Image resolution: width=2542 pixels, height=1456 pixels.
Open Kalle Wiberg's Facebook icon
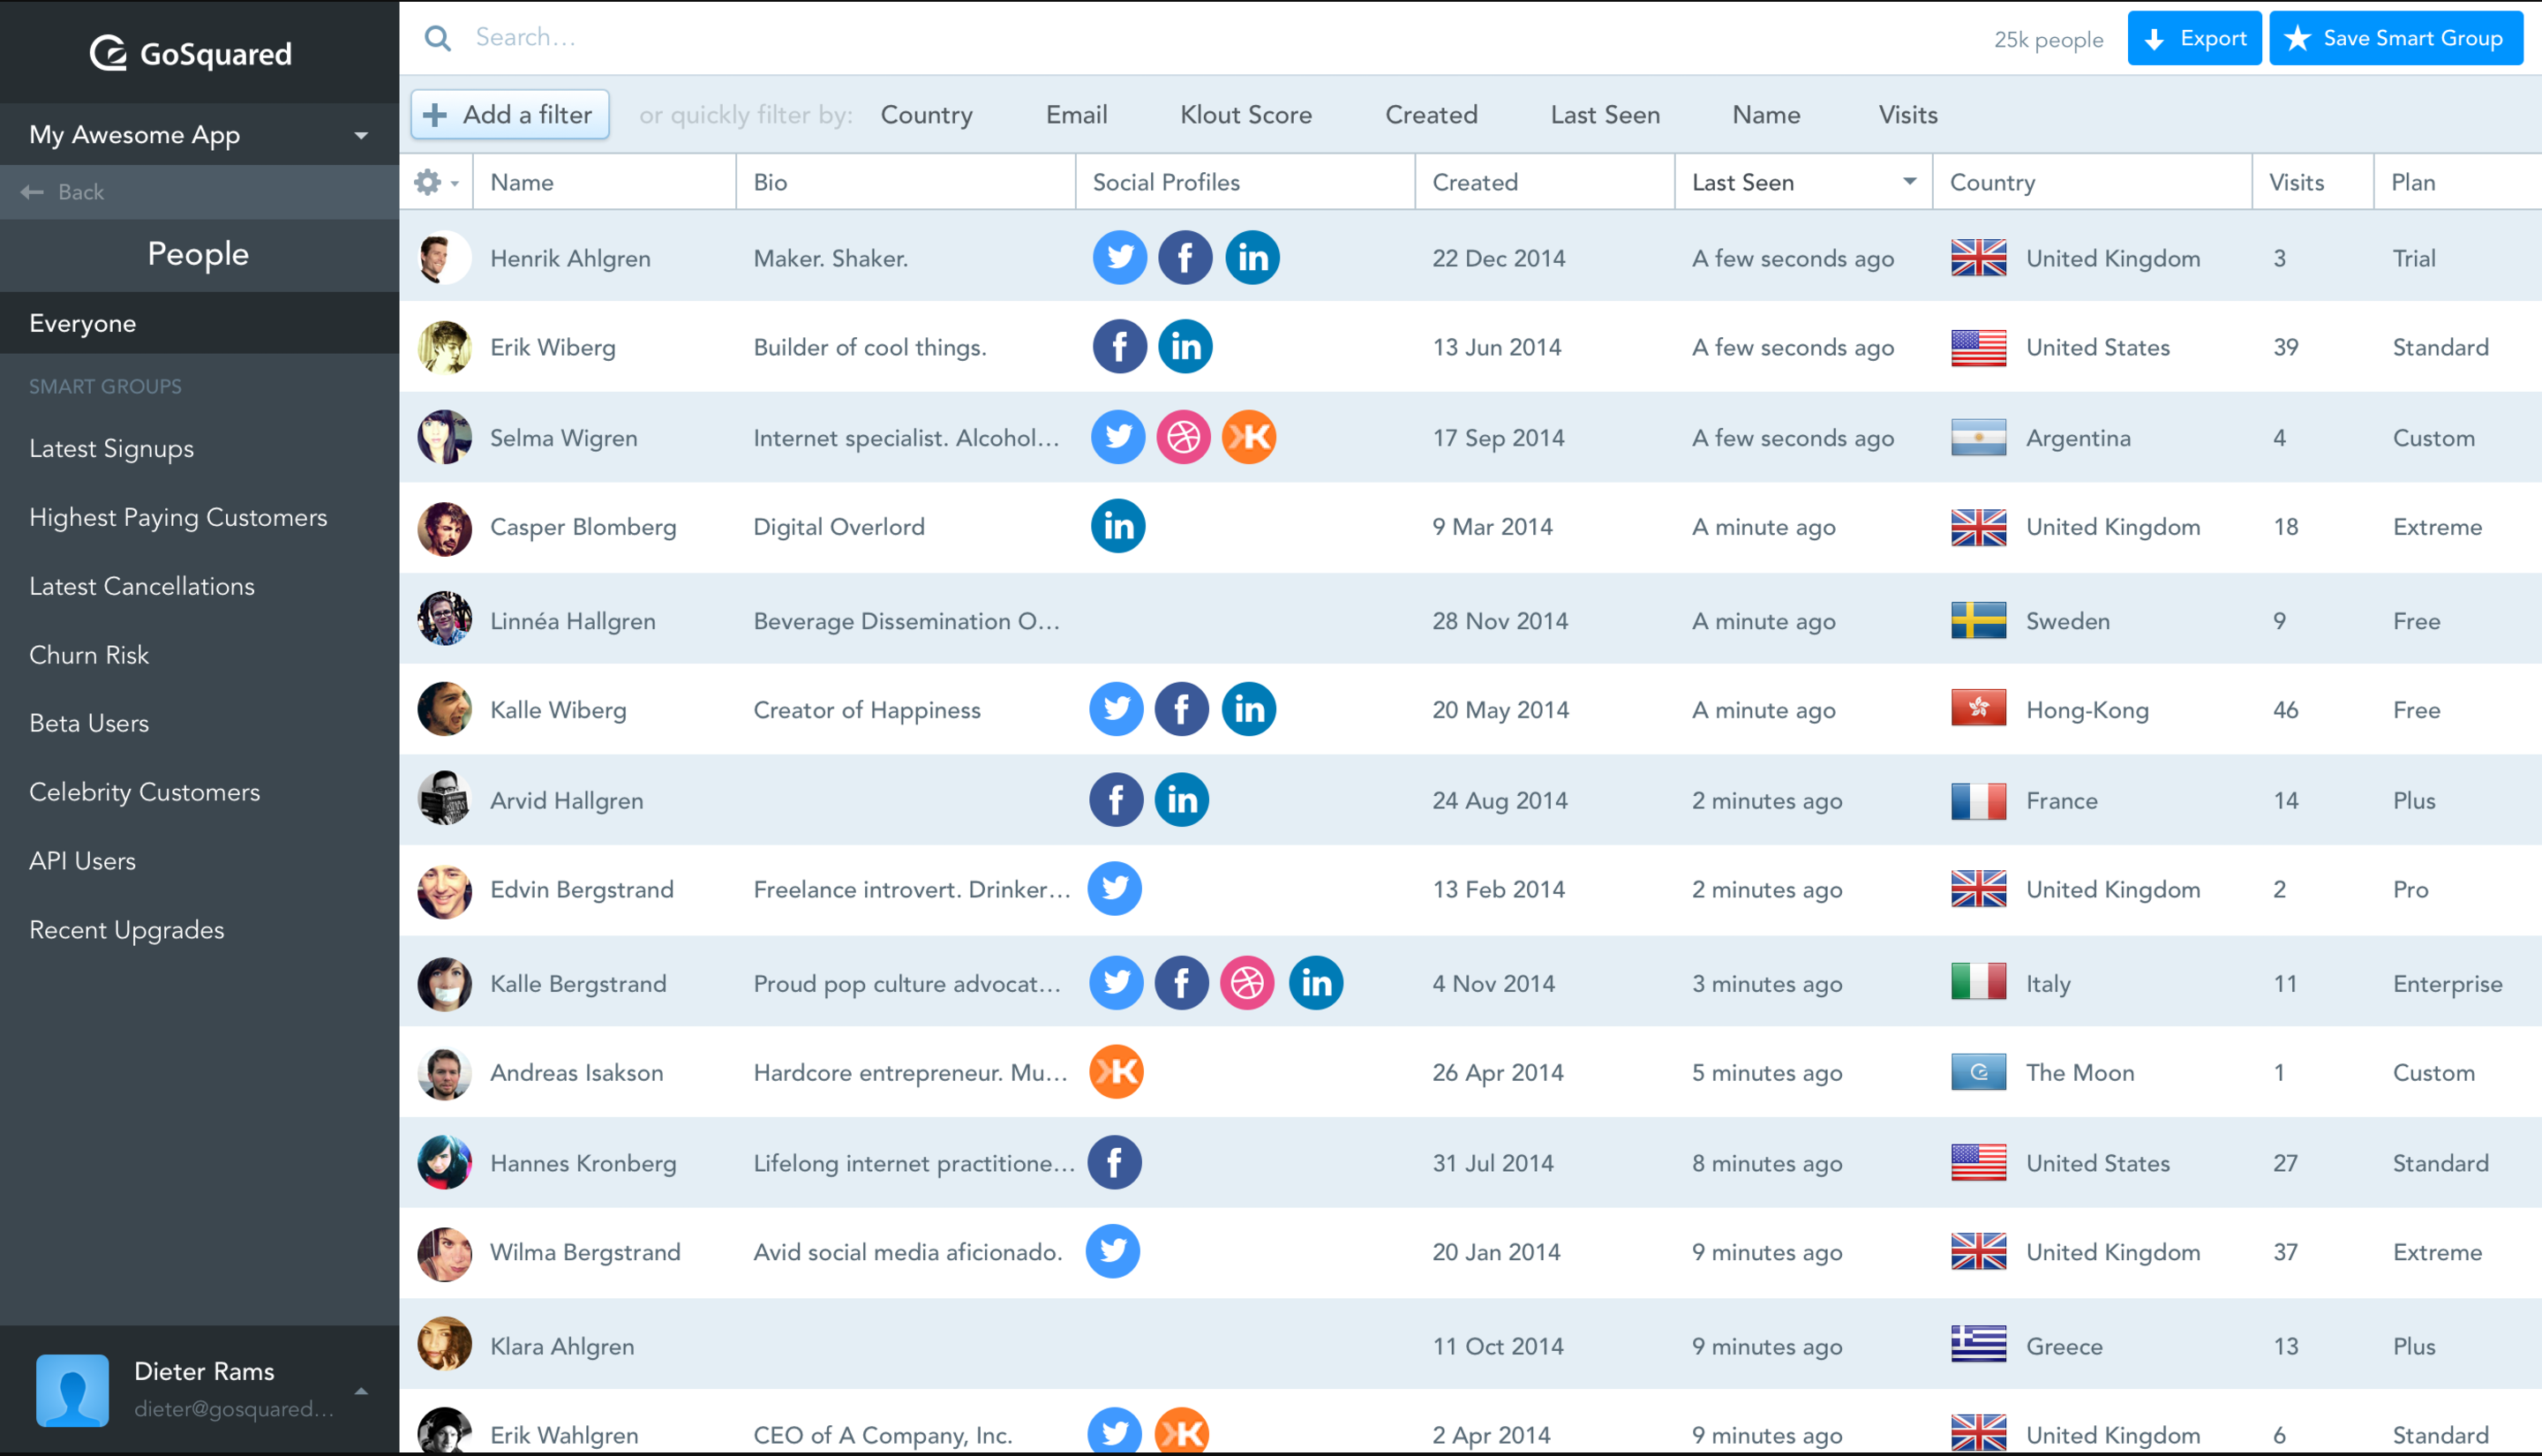coord(1182,709)
